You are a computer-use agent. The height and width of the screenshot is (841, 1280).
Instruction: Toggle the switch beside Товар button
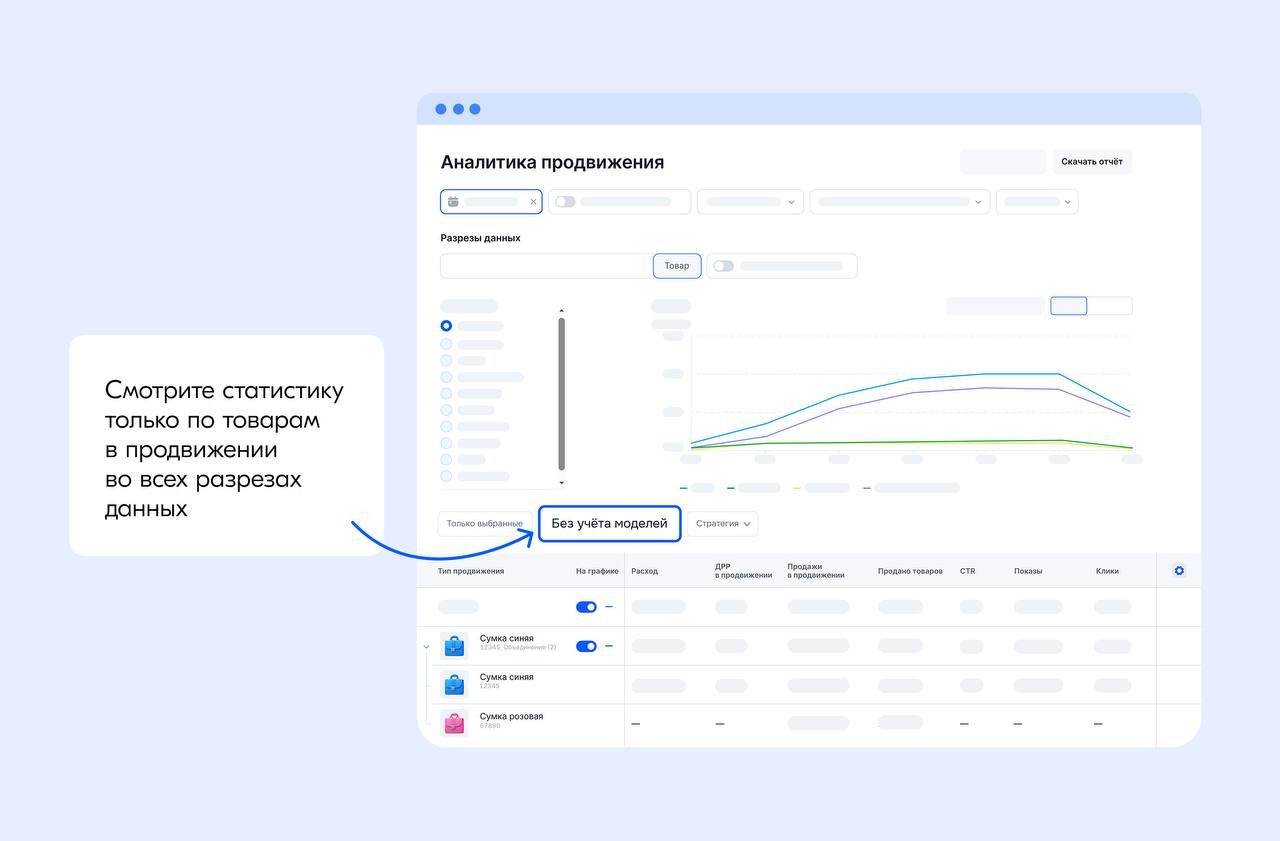click(724, 266)
